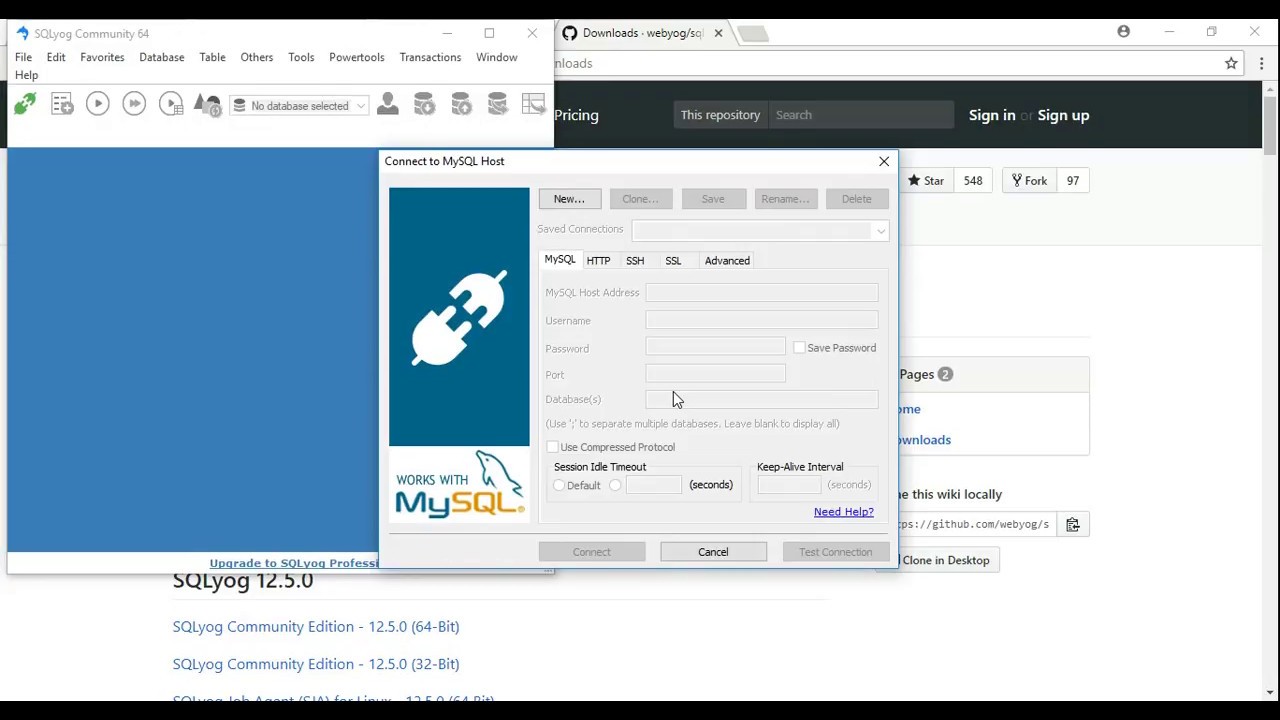Click the Rename... button
Screen dimensions: 1280x720
tap(785, 199)
